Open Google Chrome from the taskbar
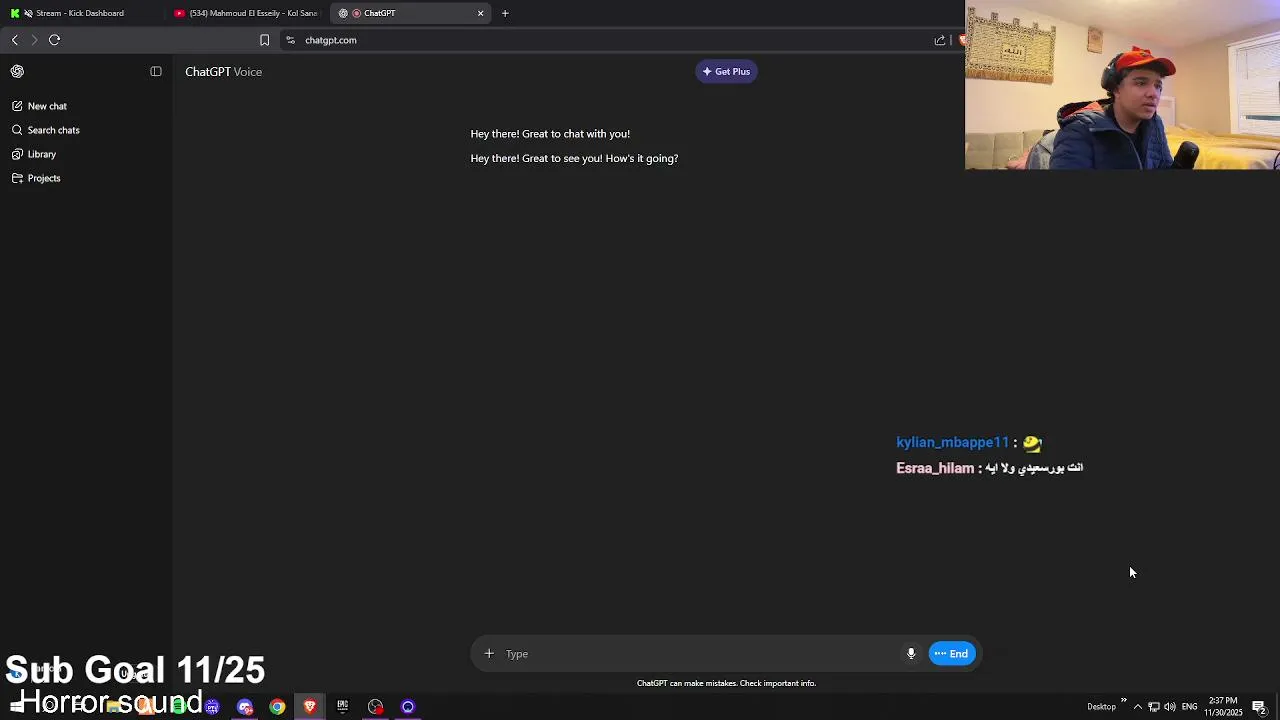Viewport: 1280px width, 720px height. (277, 707)
